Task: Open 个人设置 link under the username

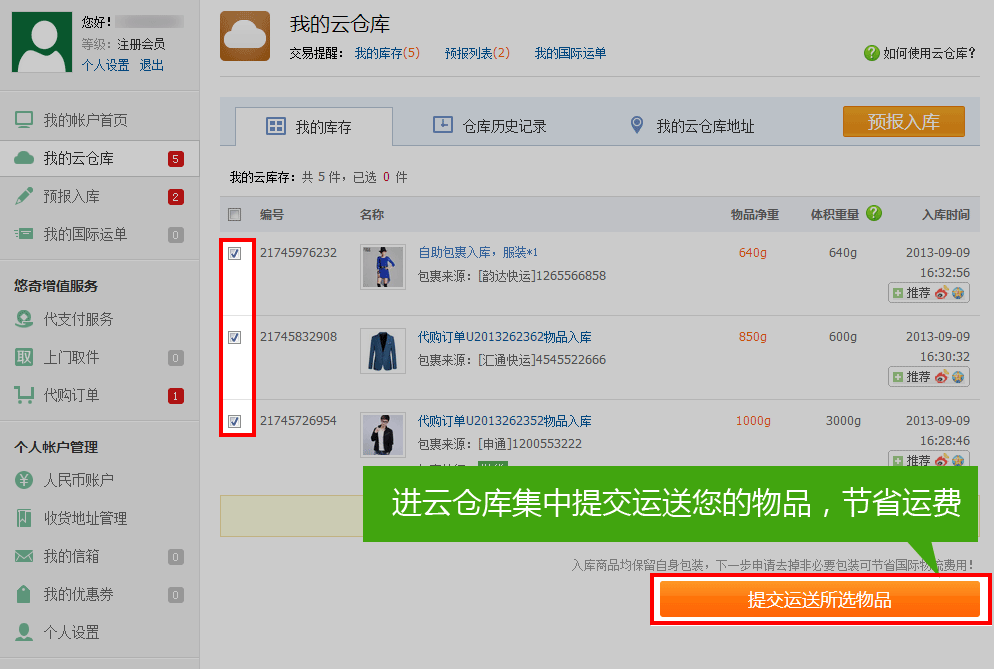Action: pos(105,65)
